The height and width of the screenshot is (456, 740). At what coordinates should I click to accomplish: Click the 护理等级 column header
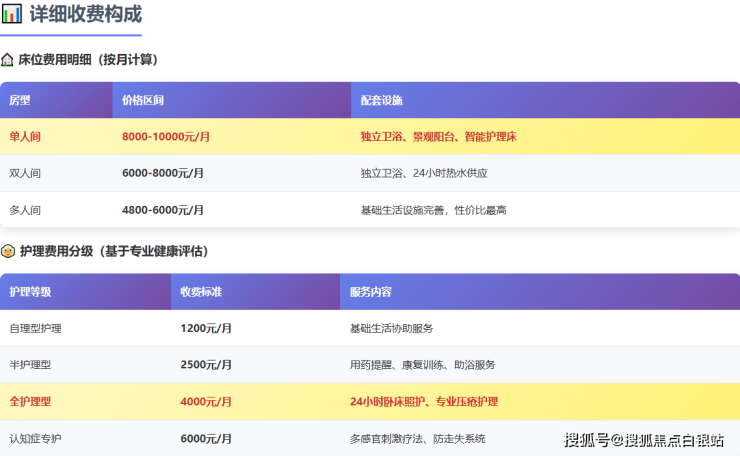click(x=30, y=292)
